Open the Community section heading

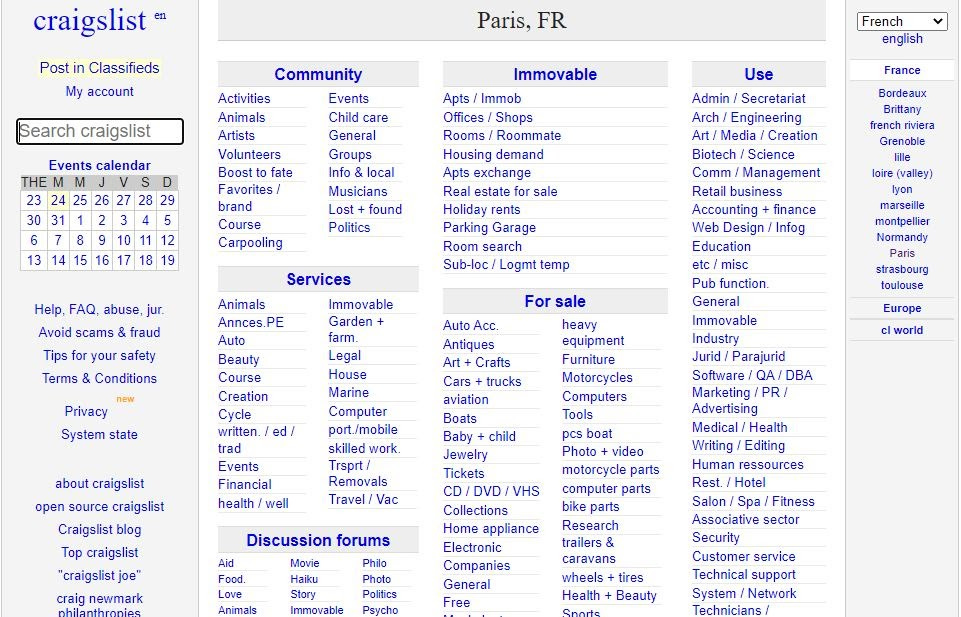(x=318, y=74)
